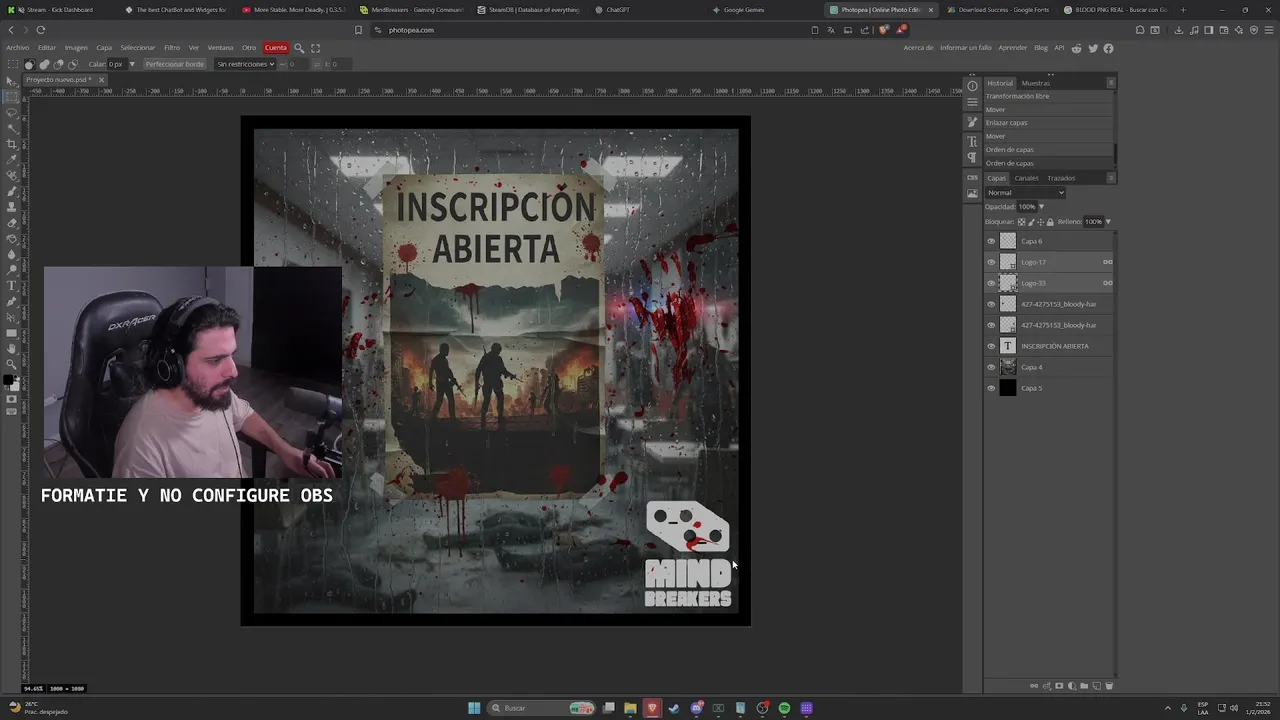This screenshot has height=720, width=1280.
Task: Select the Paint Bucket tool
Action: click(12, 238)
